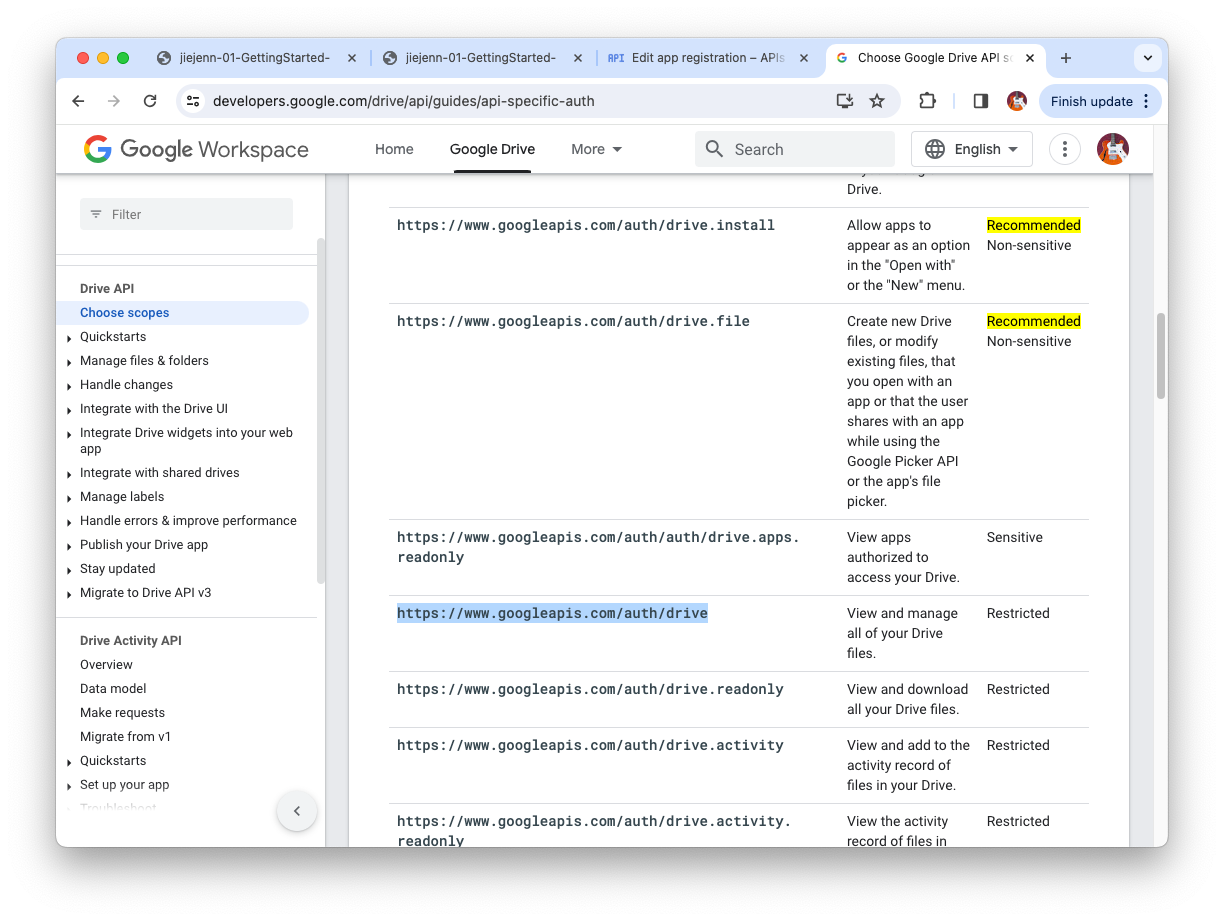Click Recommended label in drive.install row
The height and width of the screenshot is (921, 1224).
(x=1034, y=225)
